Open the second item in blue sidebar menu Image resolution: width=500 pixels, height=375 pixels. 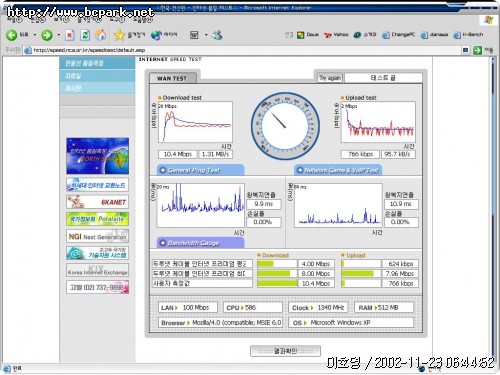[97, 76]
